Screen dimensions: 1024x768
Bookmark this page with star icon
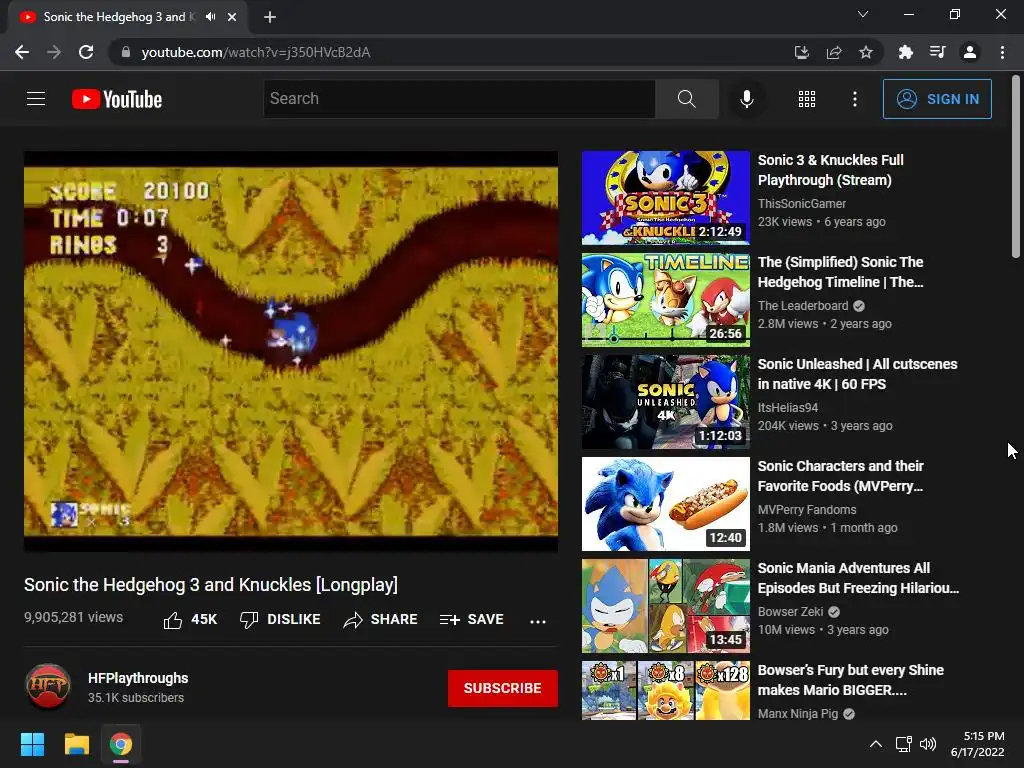click(866, 52)
